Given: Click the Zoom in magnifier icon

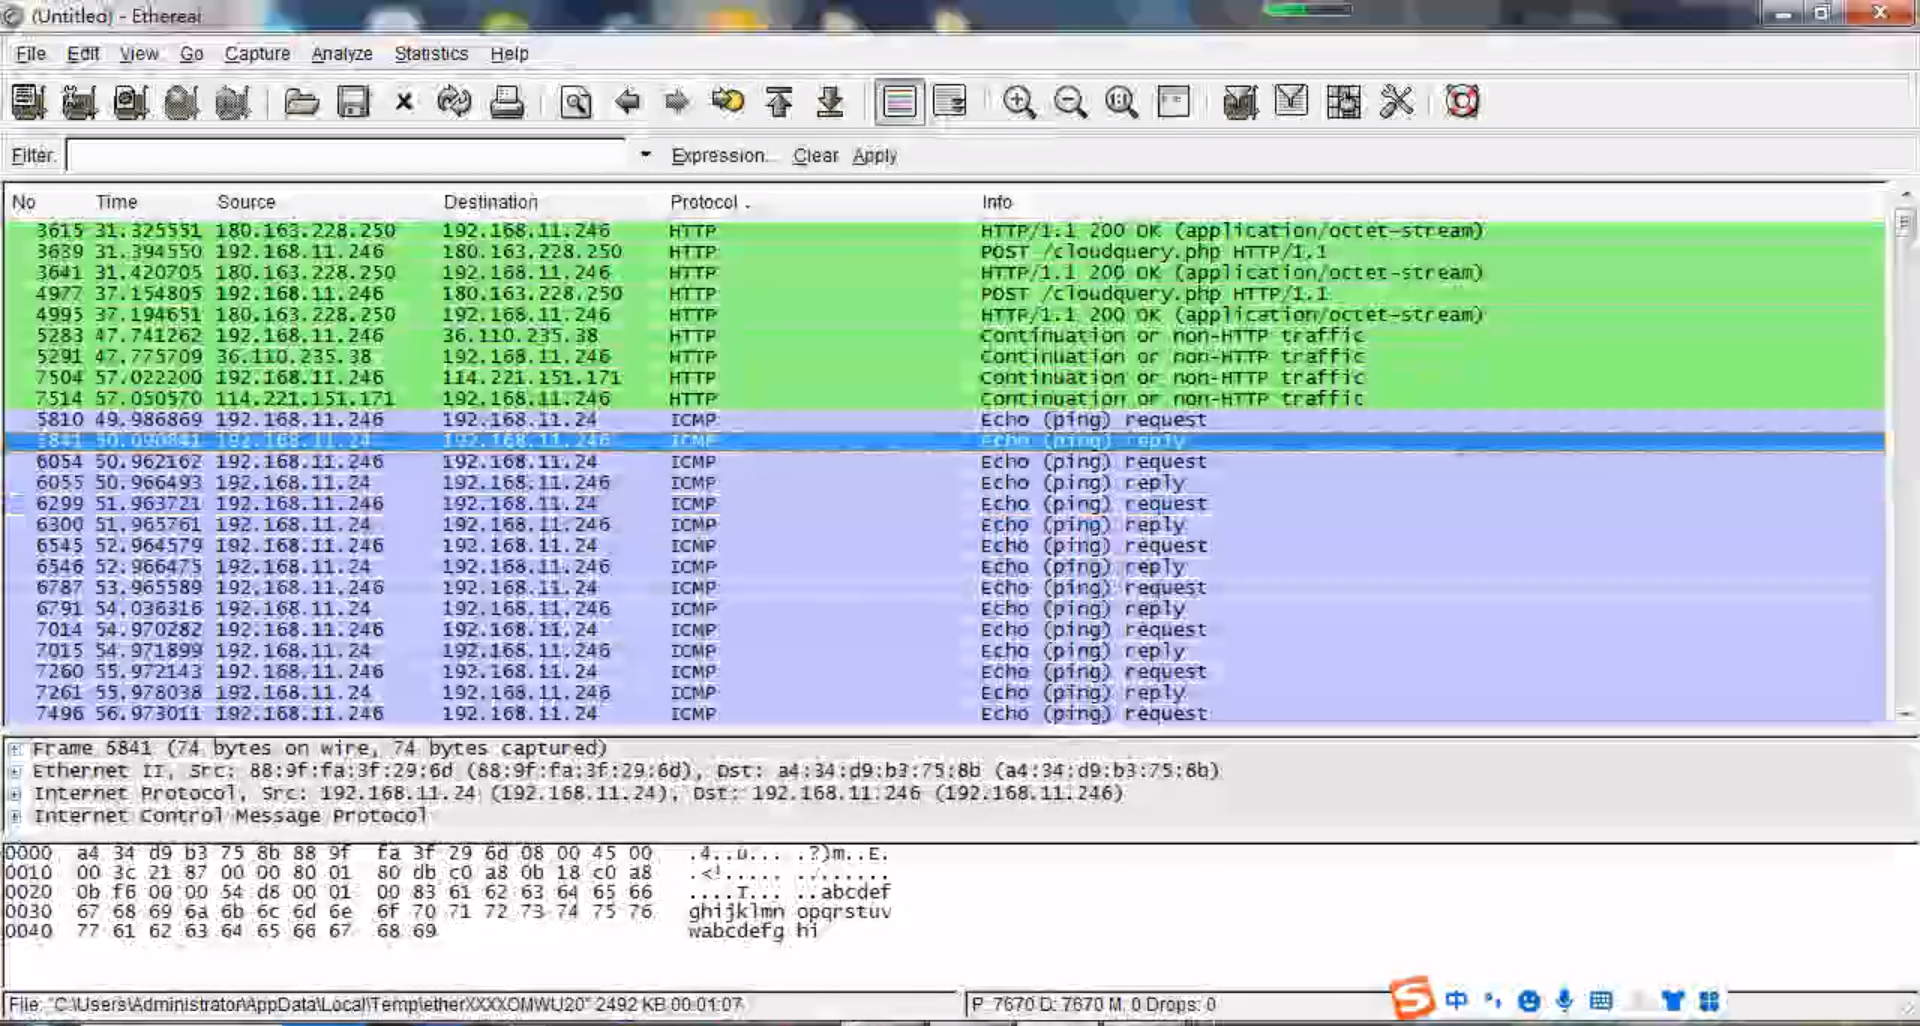Looking at the screenshot, I should 1019,102.
